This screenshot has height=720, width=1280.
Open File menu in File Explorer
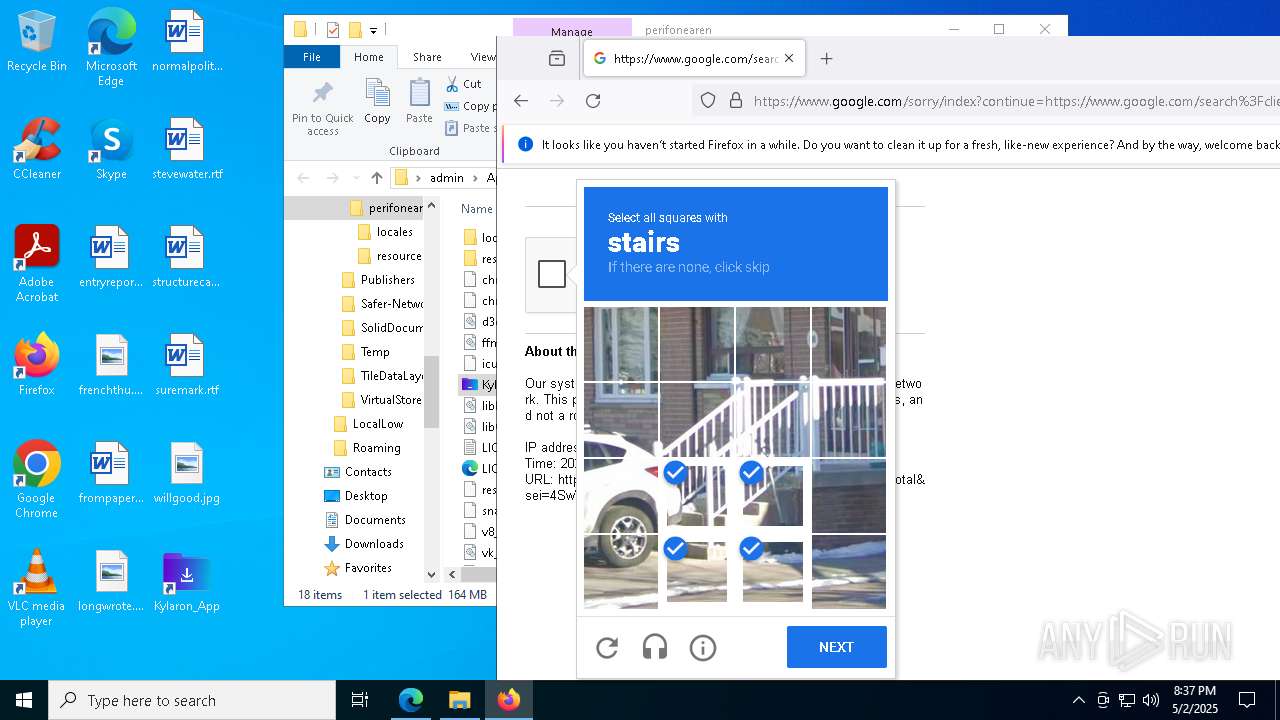click(312, 57)
